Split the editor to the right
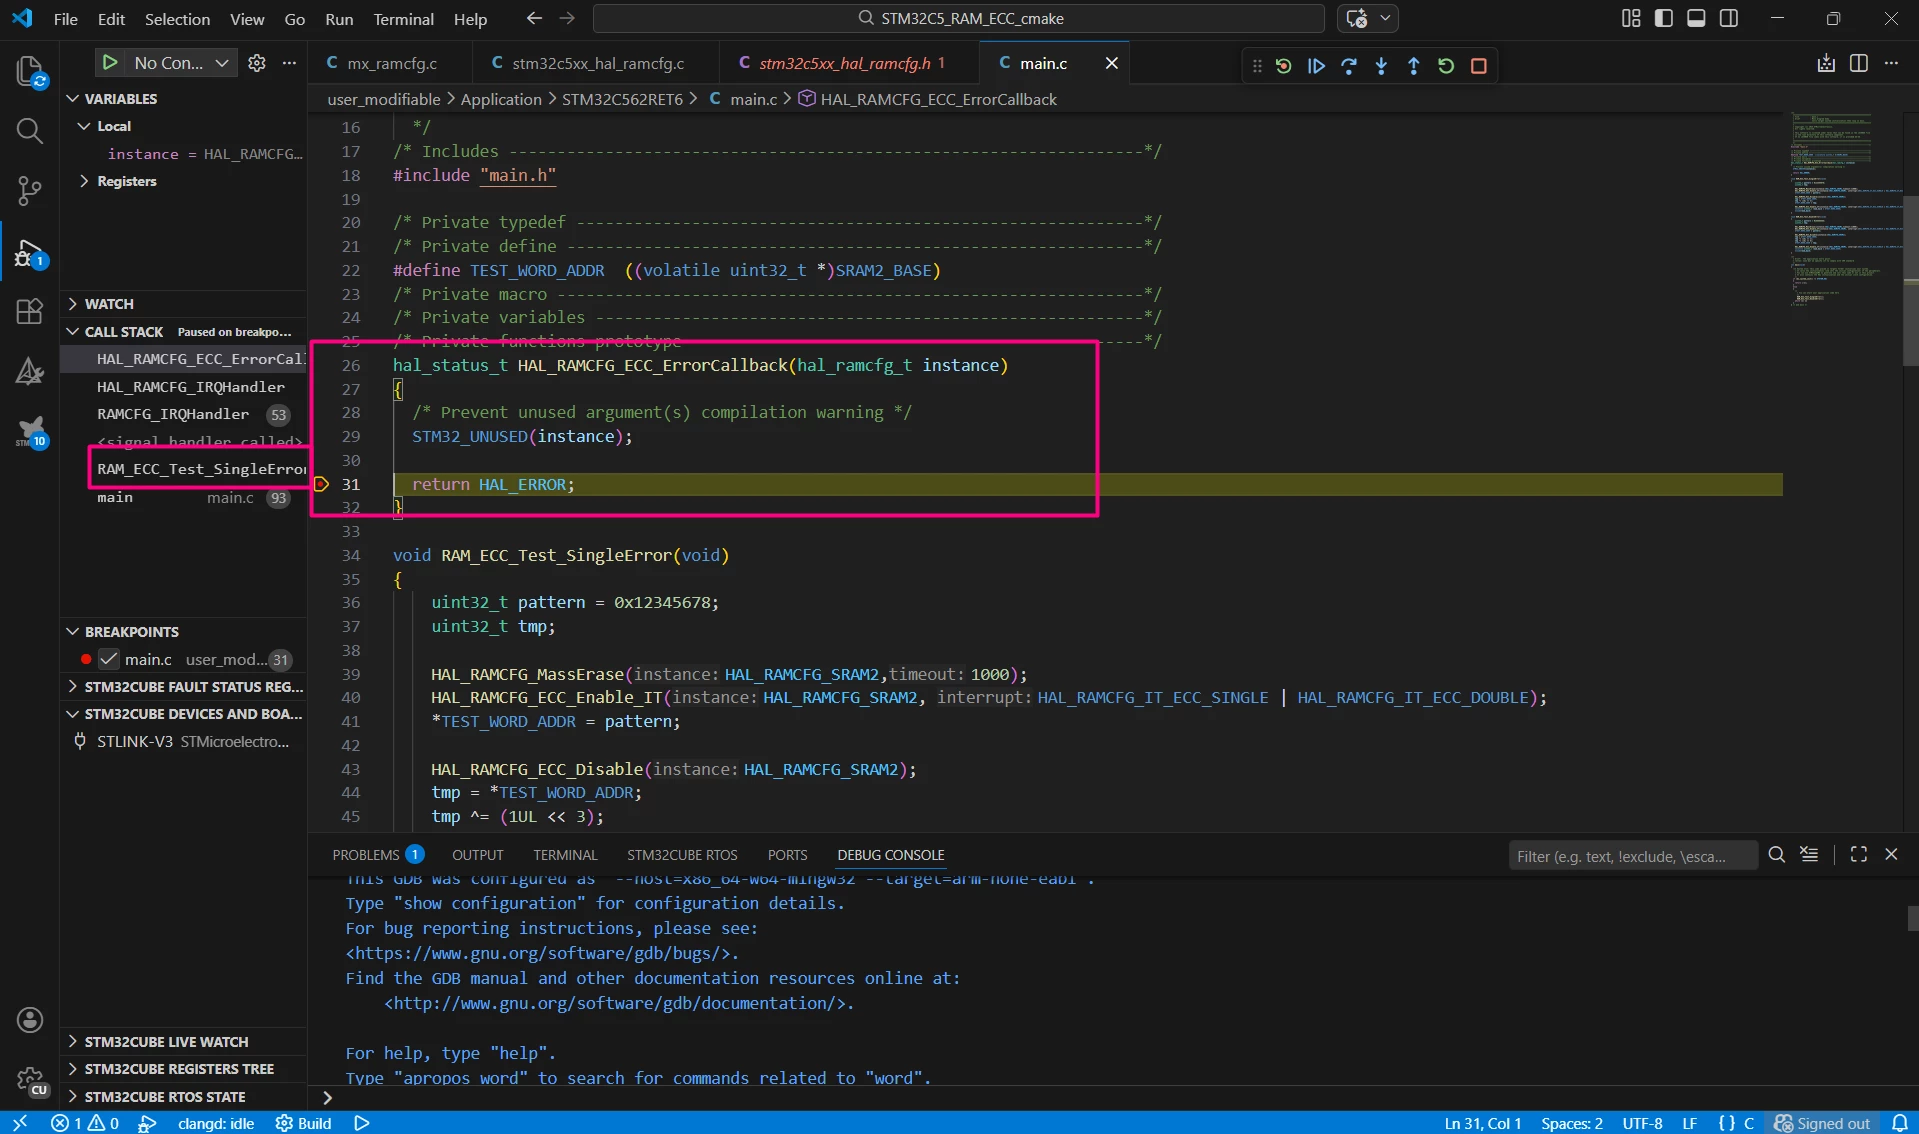 (1859, 63)
